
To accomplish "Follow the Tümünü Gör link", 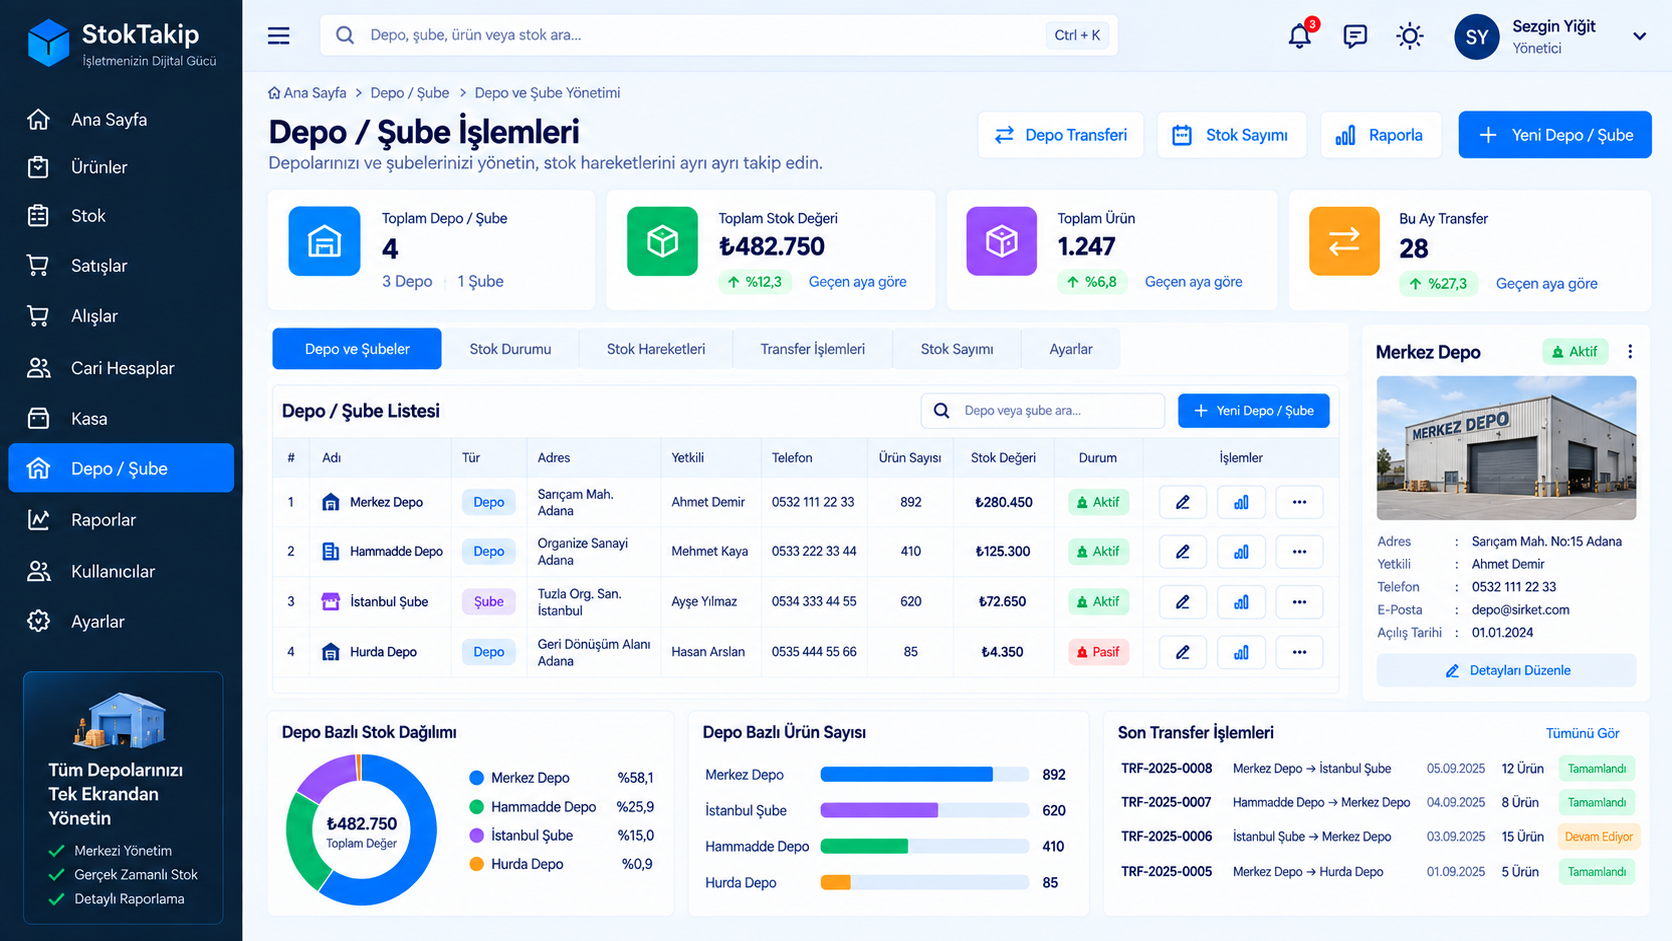I will click(1582, 733).
